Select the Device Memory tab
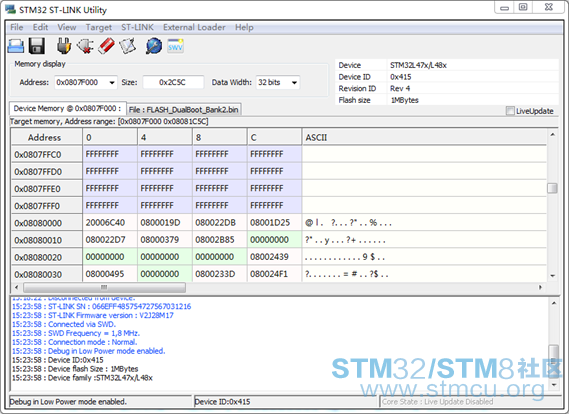Image resolution: width=569 pixels, height=414 pixels. coord(67,108)
